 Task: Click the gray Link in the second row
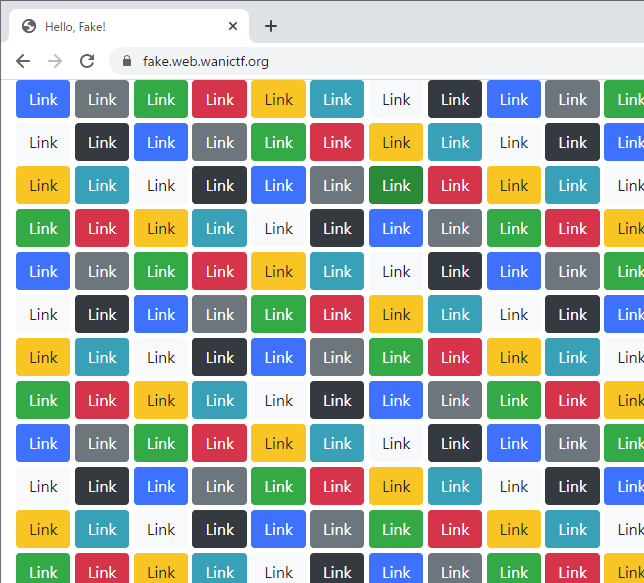pos(220,142)
